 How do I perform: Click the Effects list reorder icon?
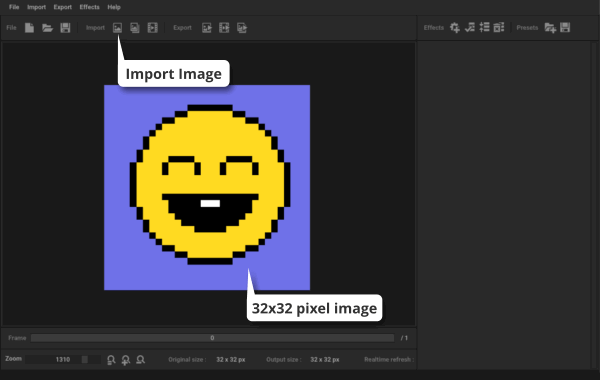484,28
